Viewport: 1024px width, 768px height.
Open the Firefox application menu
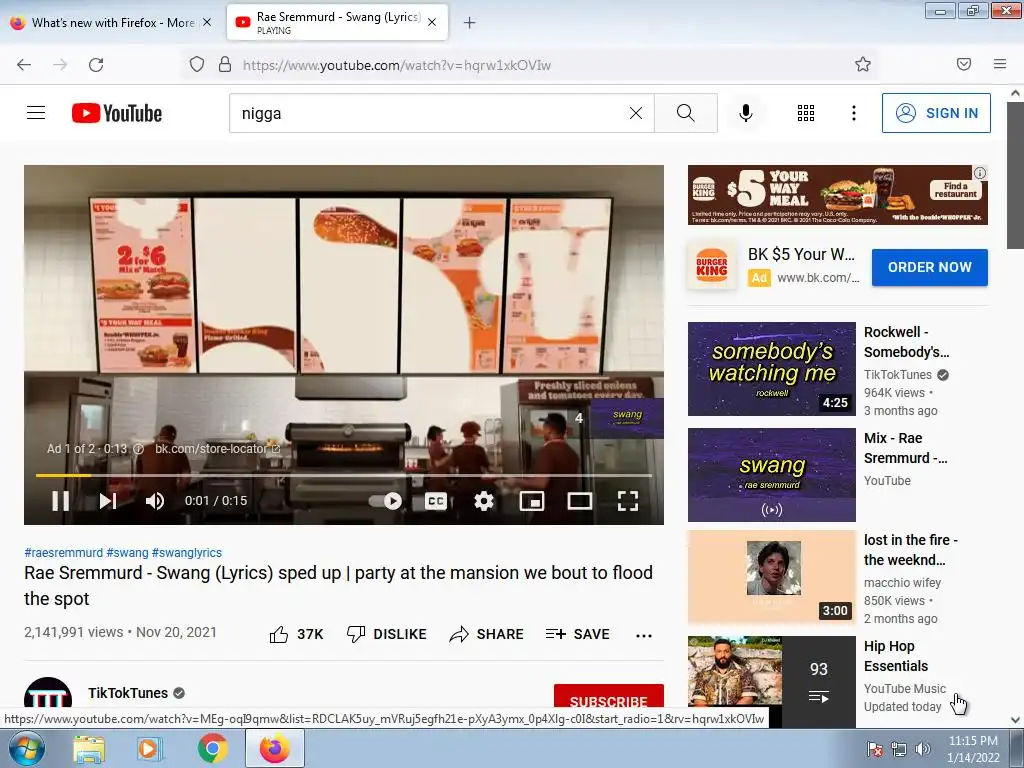(1000, 64)
